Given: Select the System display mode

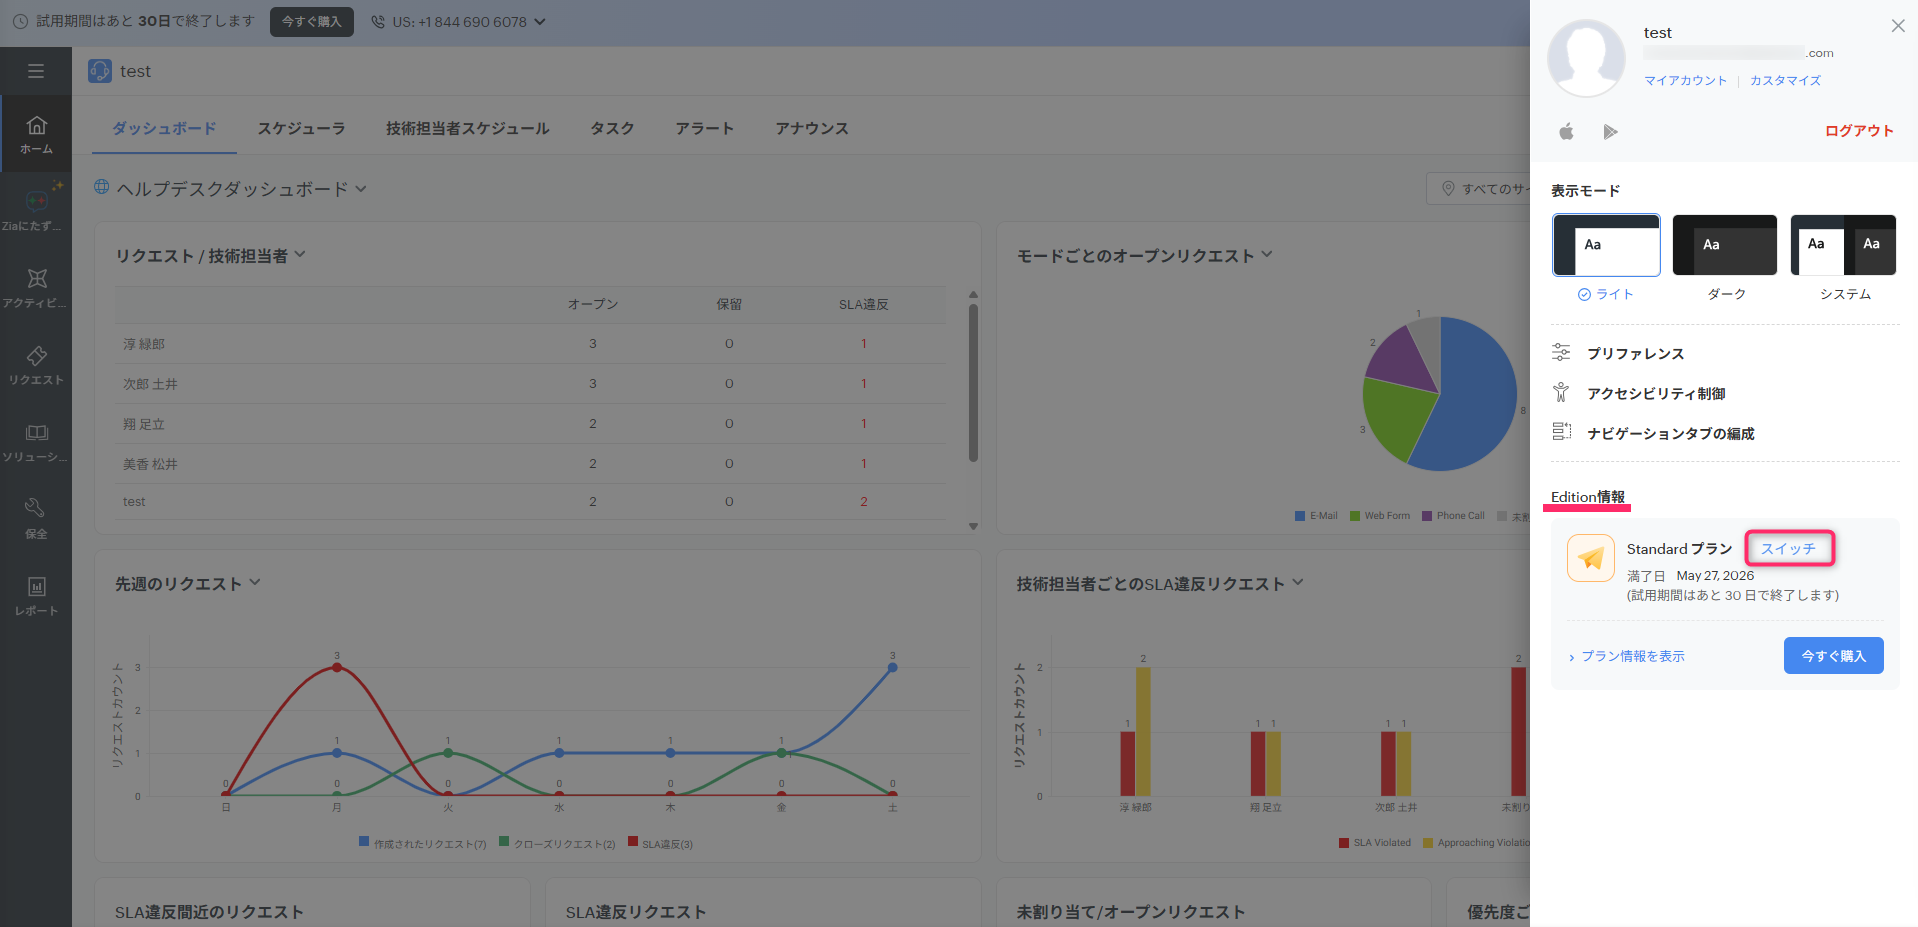Looking at the screenshot, I should 1843,245.
